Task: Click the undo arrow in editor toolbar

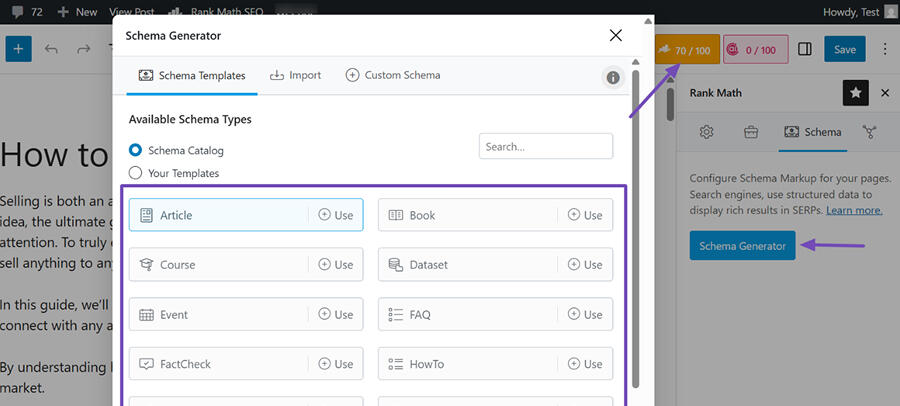Action: pyautogui.click(x=51, y=49)
